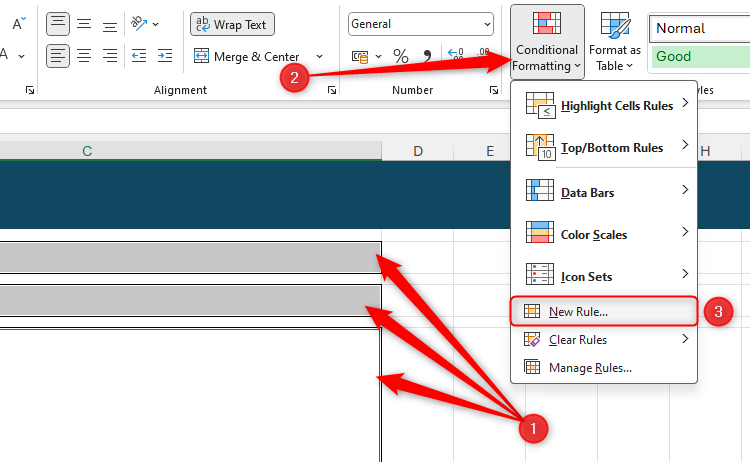Image resolution: width=750 pixels, height=462 pixels.
Task: Click the Top Align icon
Action: [59, 23]
